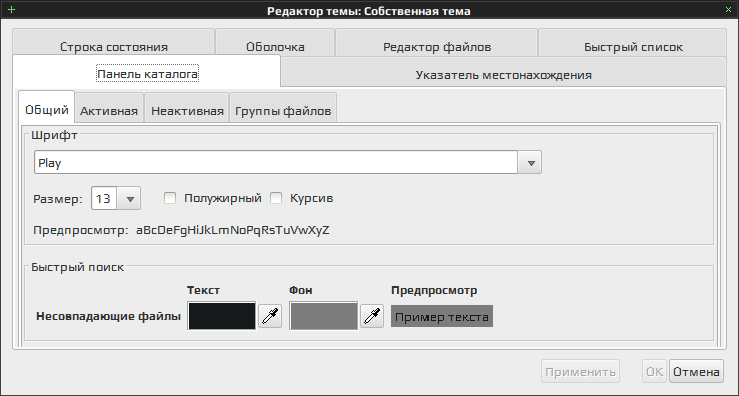The width and height of the screenshot is (739, 396).
Task: Click the Пример текста preview box
Action: tap(442, 317)
